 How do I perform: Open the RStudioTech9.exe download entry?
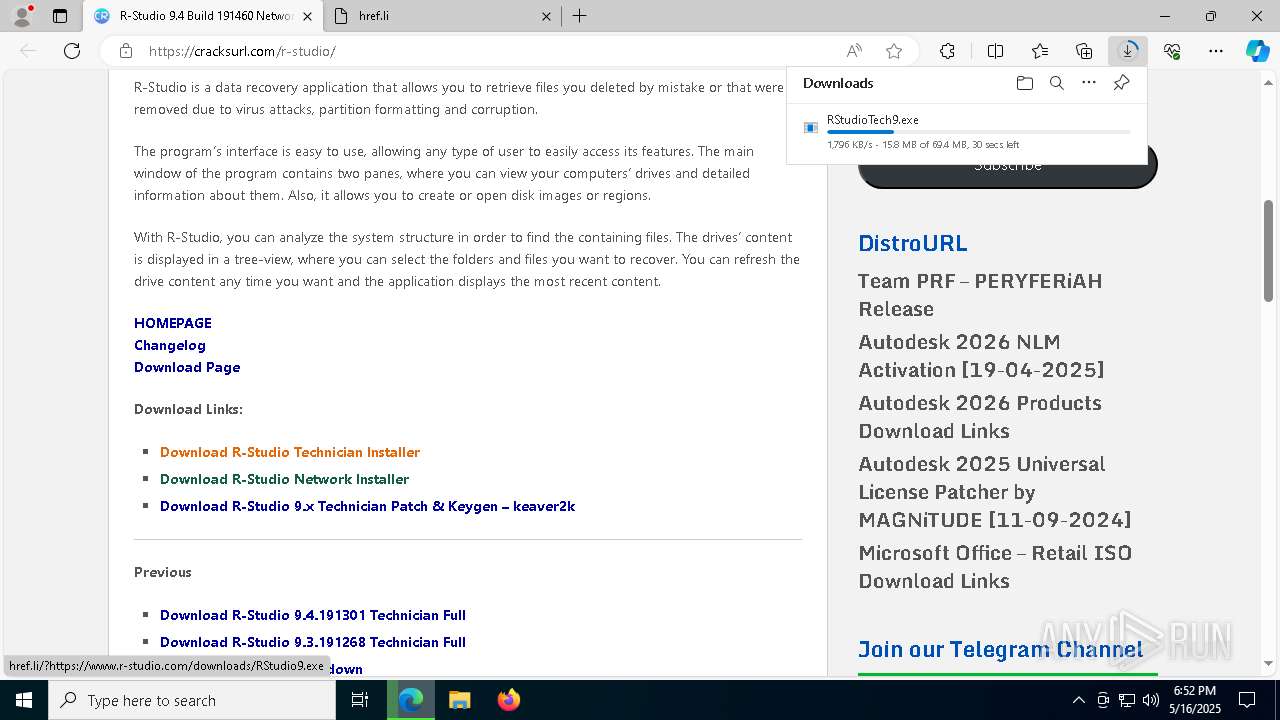coord(967,132)
